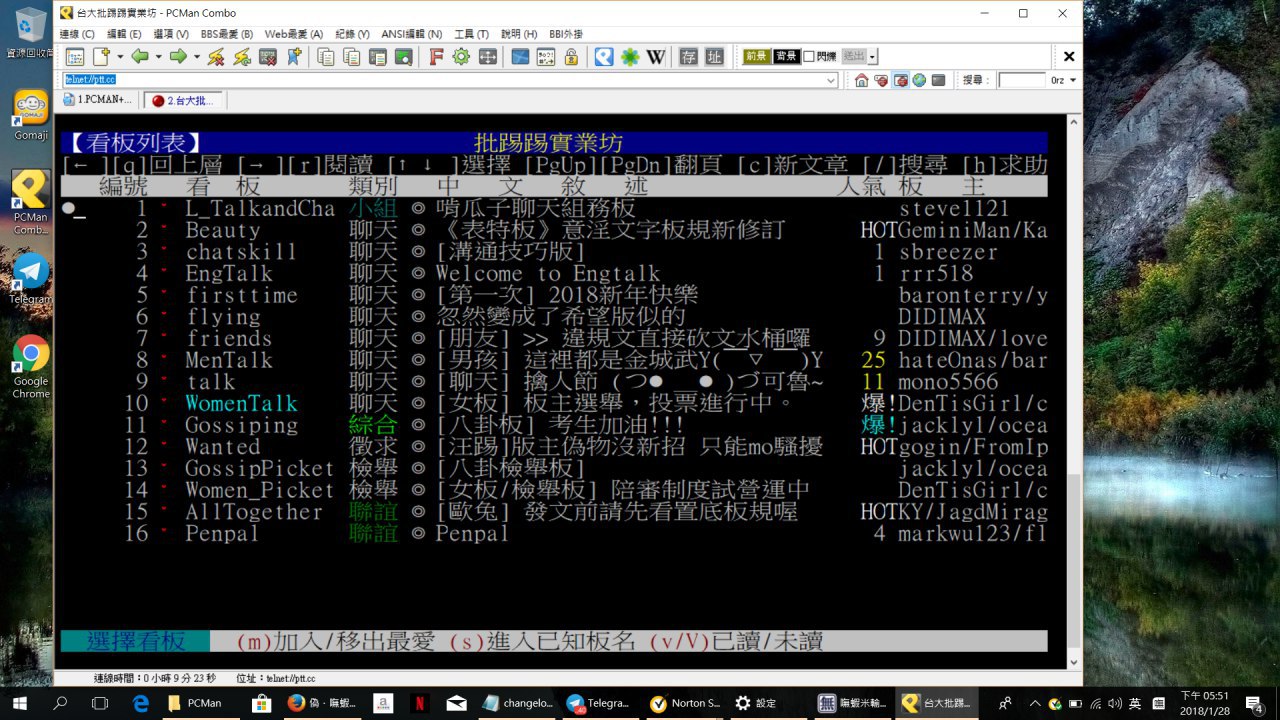Viewport: 1280px width, 720px height.
Task: Toggle the 閃爍 blink checkbox
Action: [x=810, y=57]
